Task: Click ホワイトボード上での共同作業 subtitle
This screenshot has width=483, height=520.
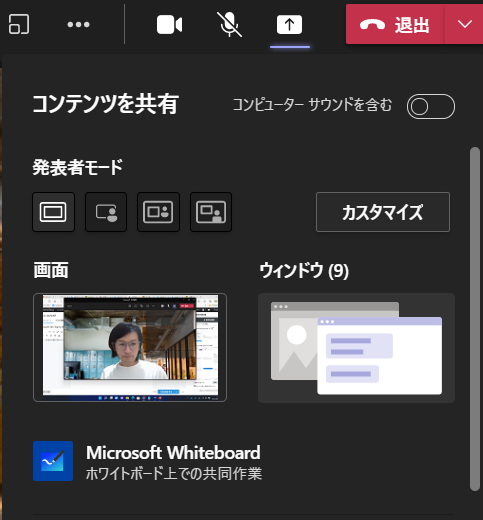Action: click(174, 474)
